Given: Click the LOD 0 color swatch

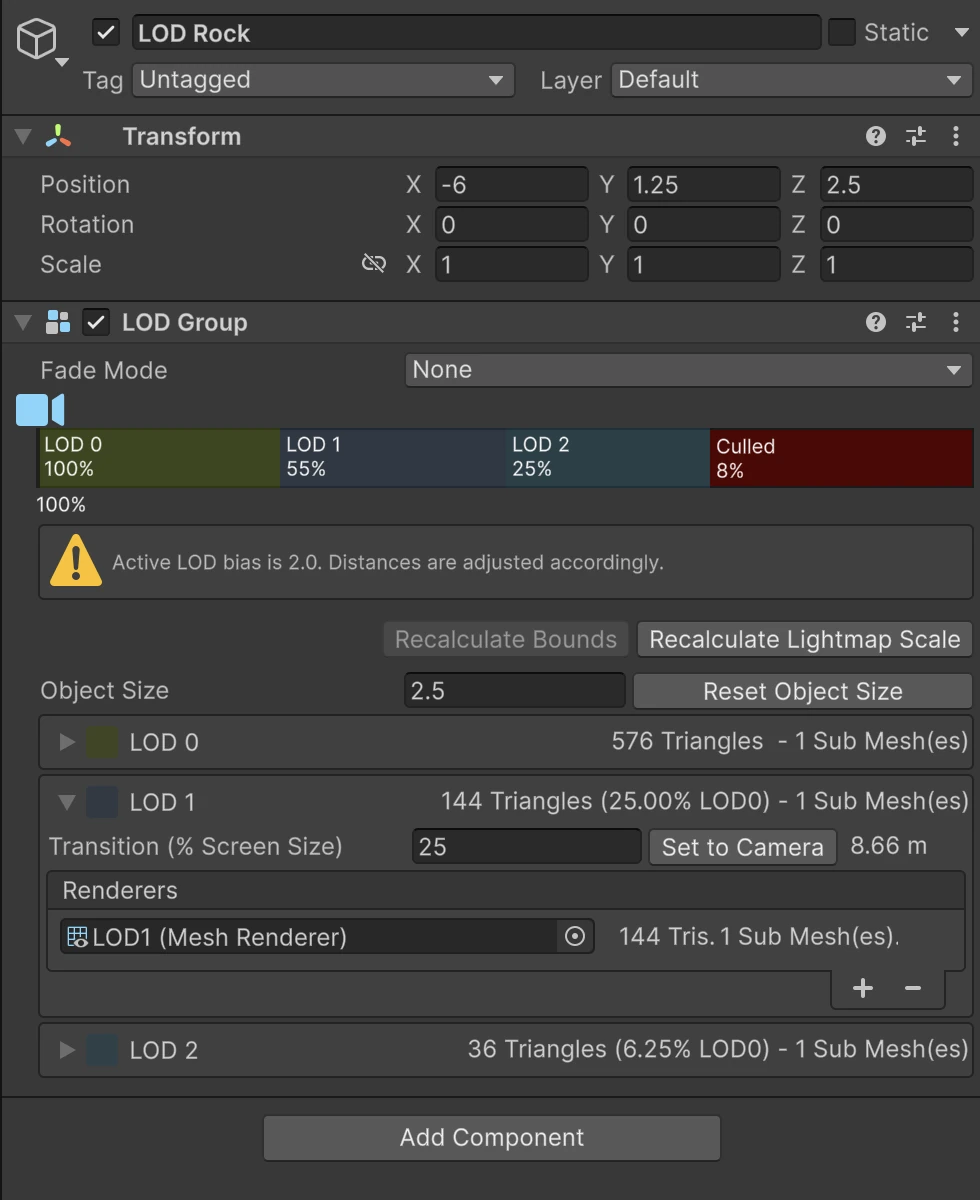Looking at the screenshot, I should tap(102, 742).
